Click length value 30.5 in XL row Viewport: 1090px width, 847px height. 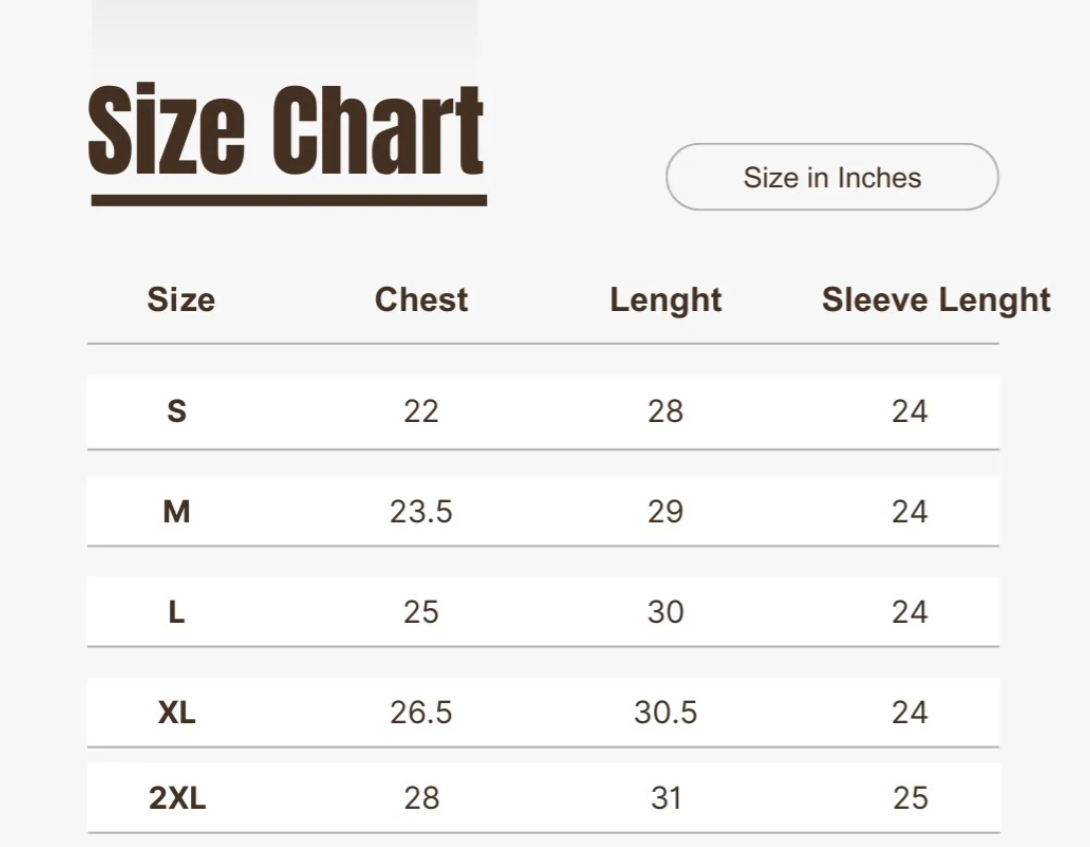(x=665, y=713)
